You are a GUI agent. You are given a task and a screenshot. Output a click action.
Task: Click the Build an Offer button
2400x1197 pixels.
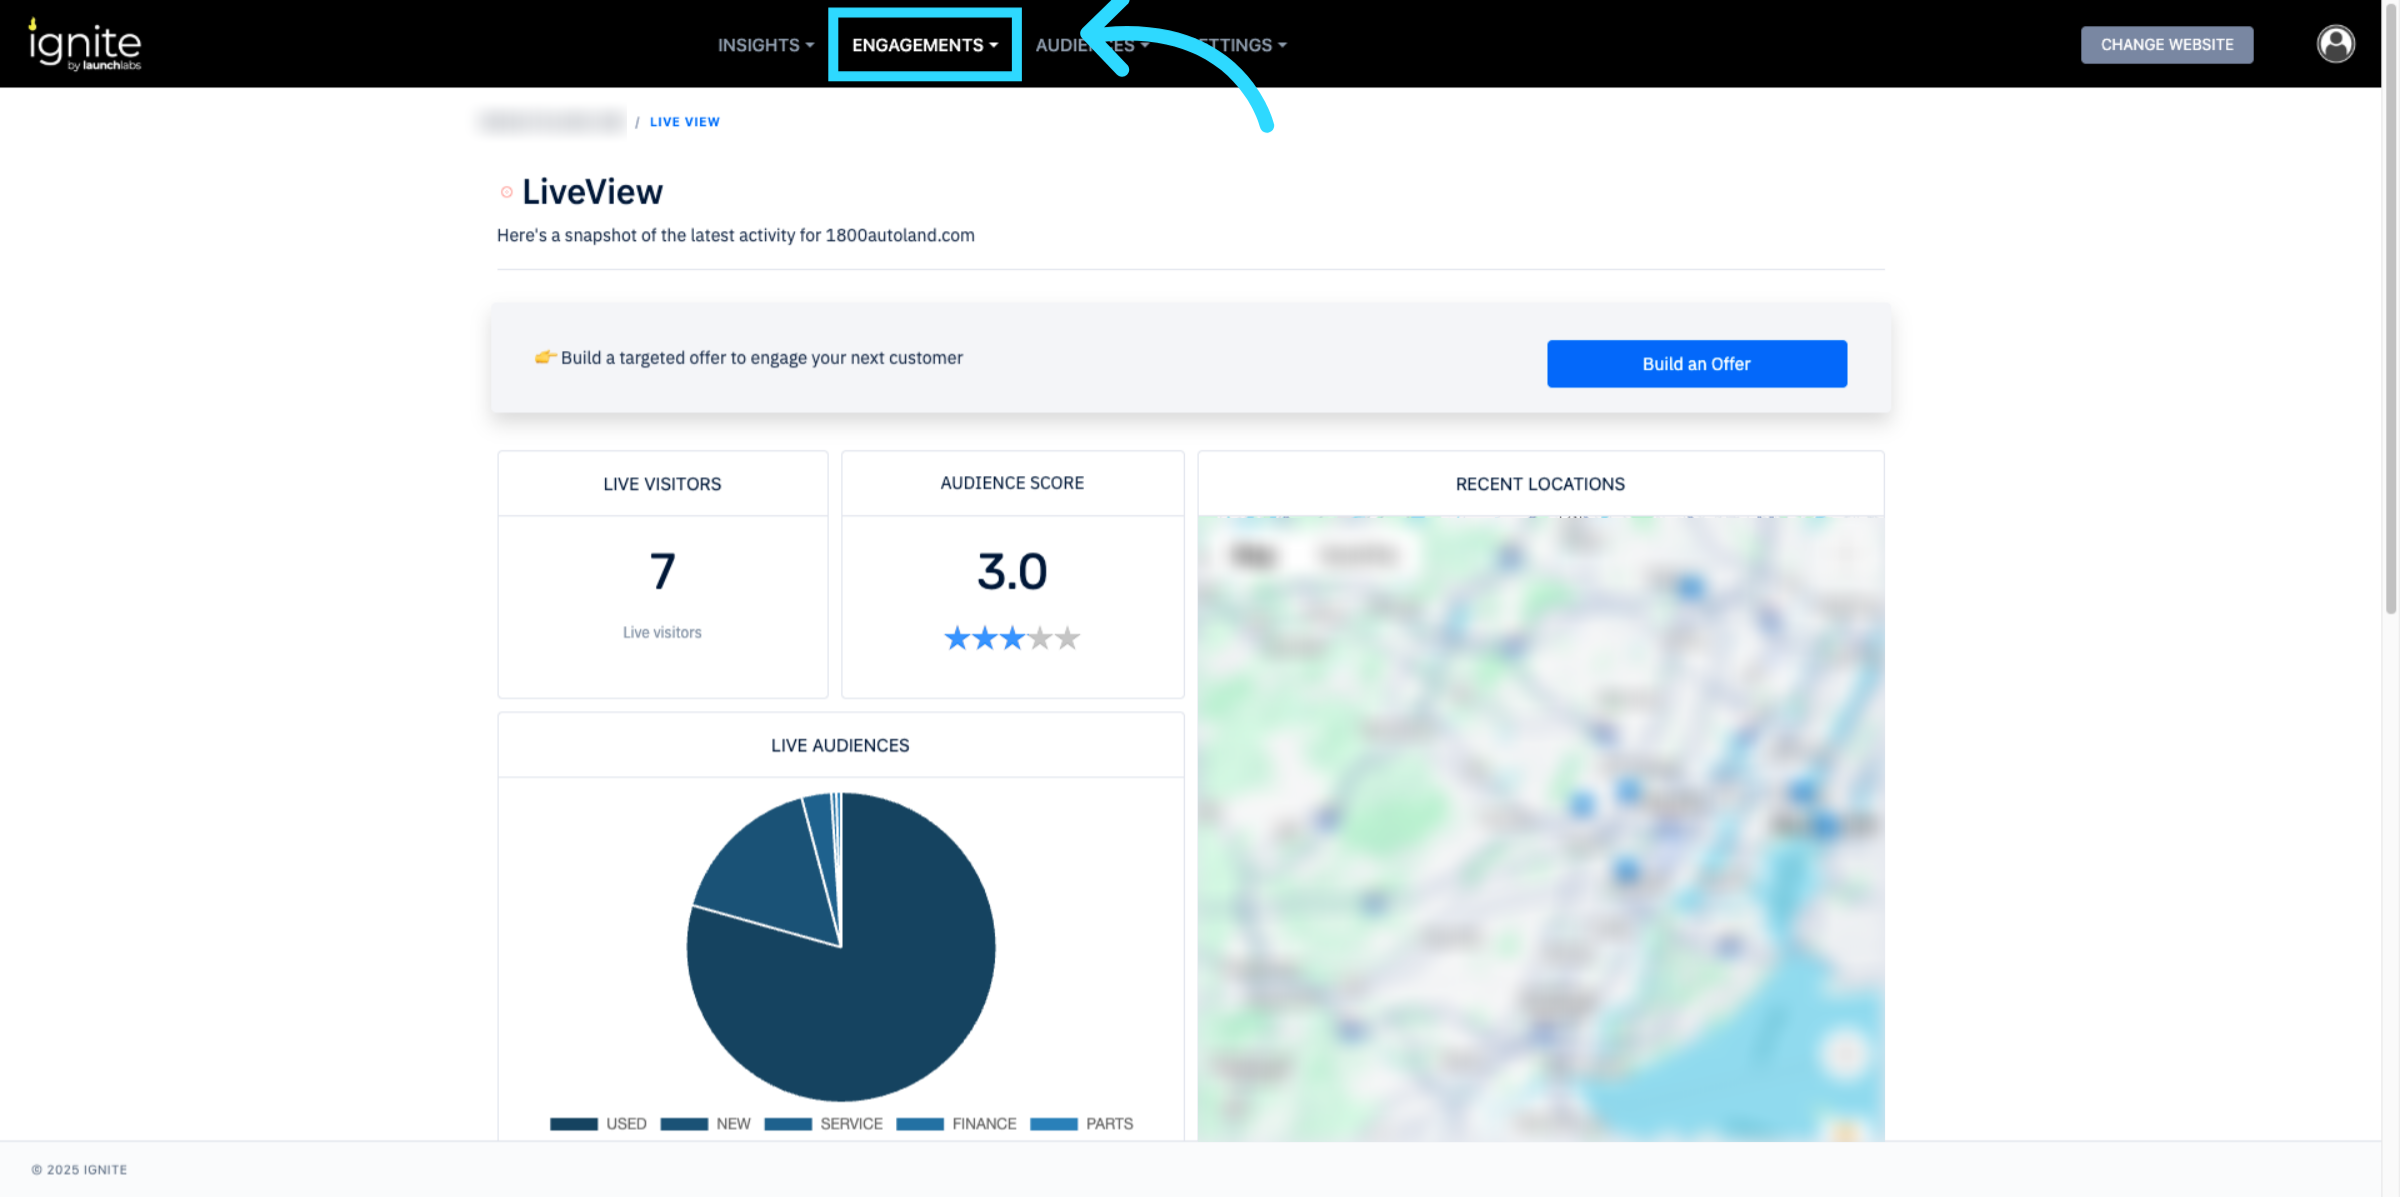(x=1696, y=364)
